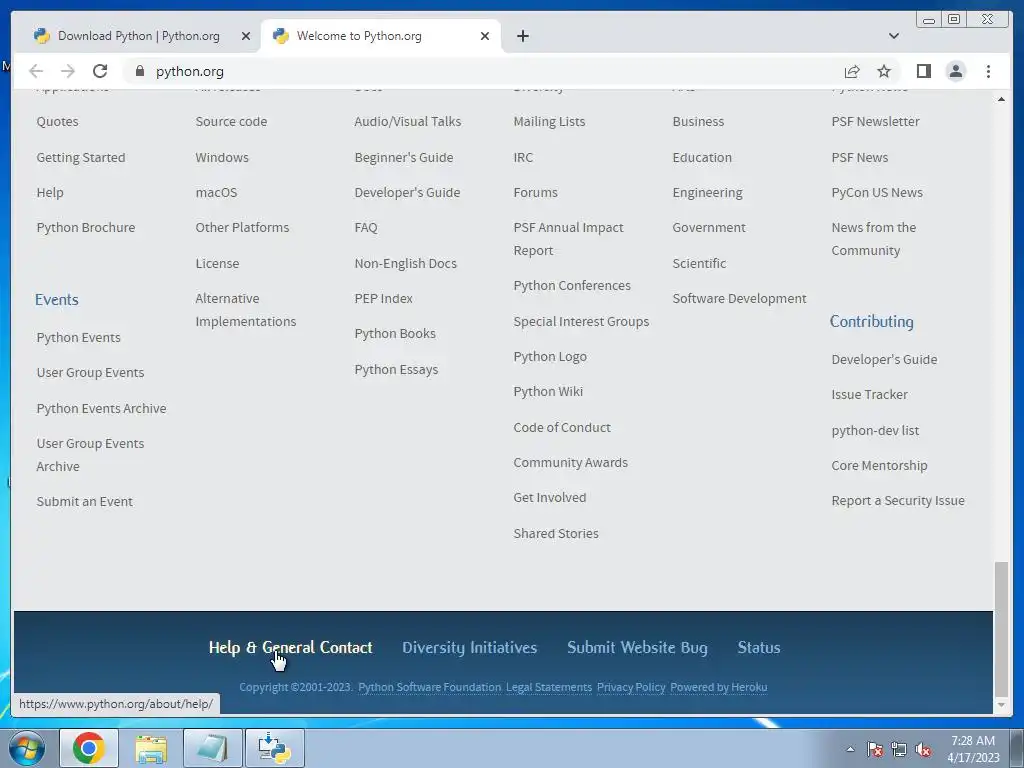The image size is (1024, 768).
Task: Open the tab search dropdown arrow
Action: pyautogui.click(x=893, y=36)
